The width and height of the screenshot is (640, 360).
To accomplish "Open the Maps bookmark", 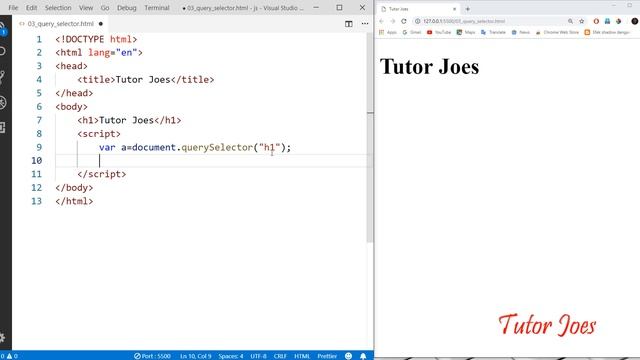I will [x=466, y=32].
